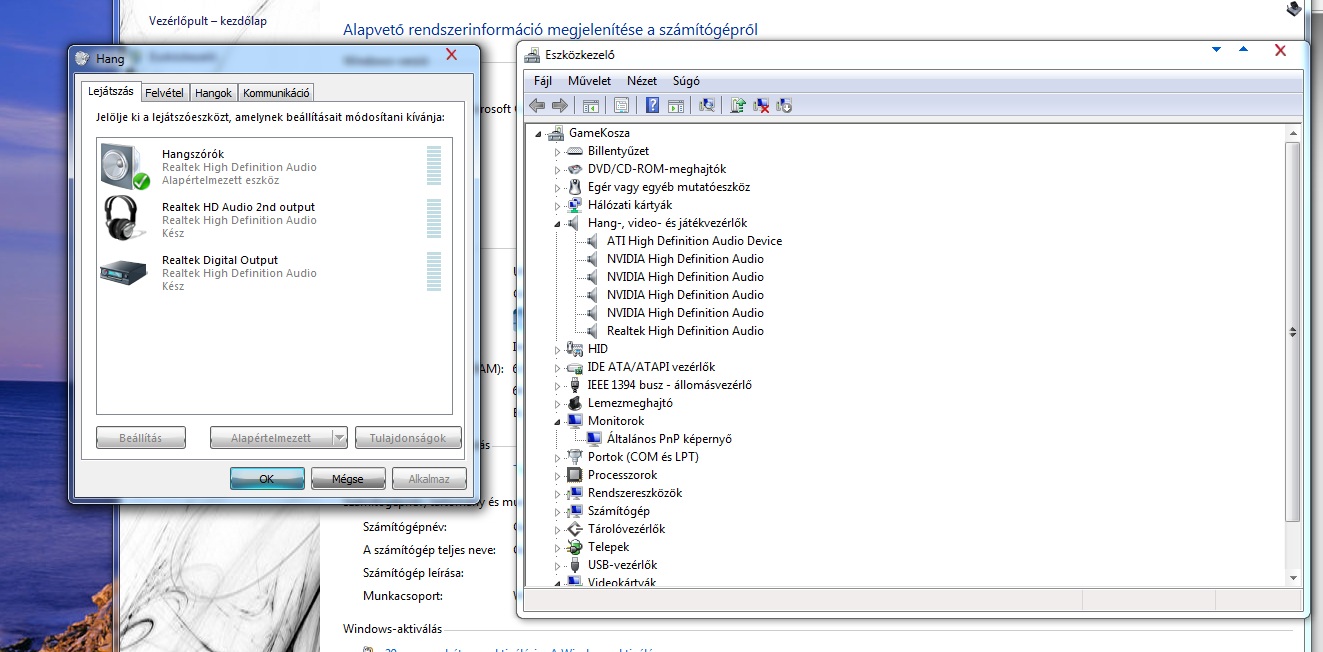The width and height of the screenshot is (1323, 652).
Task: Collapse the Monitorok category
Action: point(558,422)
